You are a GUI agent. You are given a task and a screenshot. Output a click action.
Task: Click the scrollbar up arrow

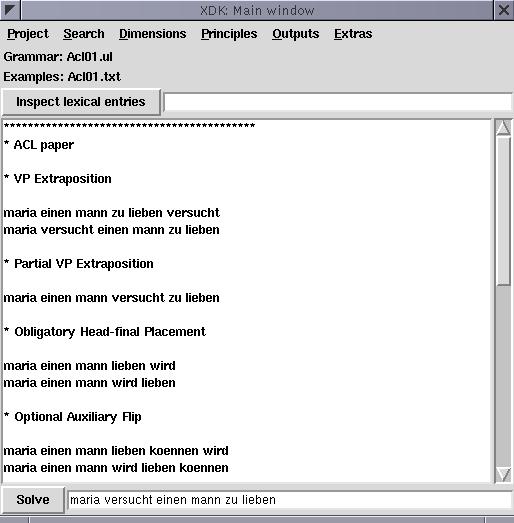[x=503, y=128]
